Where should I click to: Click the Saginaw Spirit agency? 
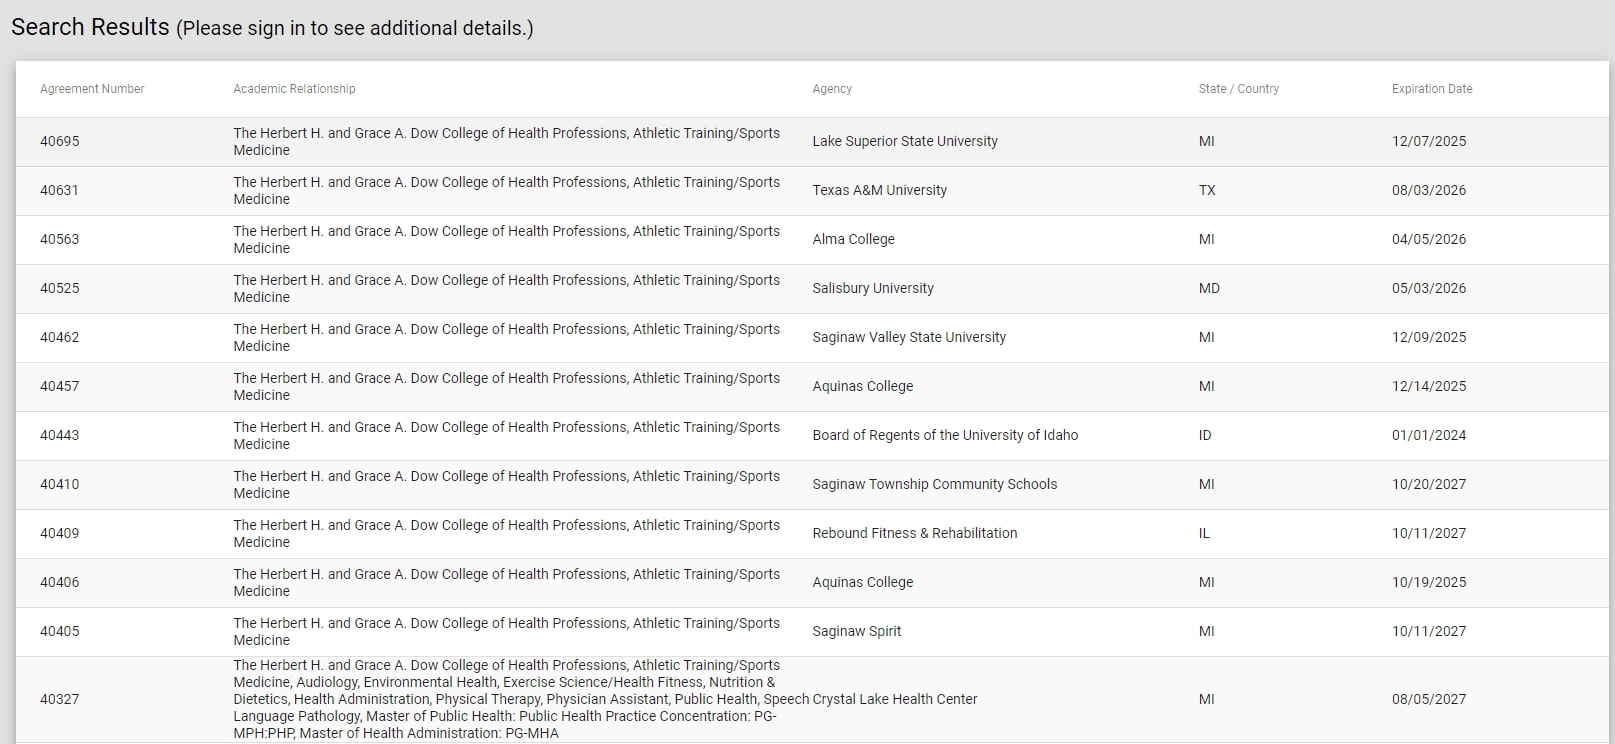[x=856, y=631]
